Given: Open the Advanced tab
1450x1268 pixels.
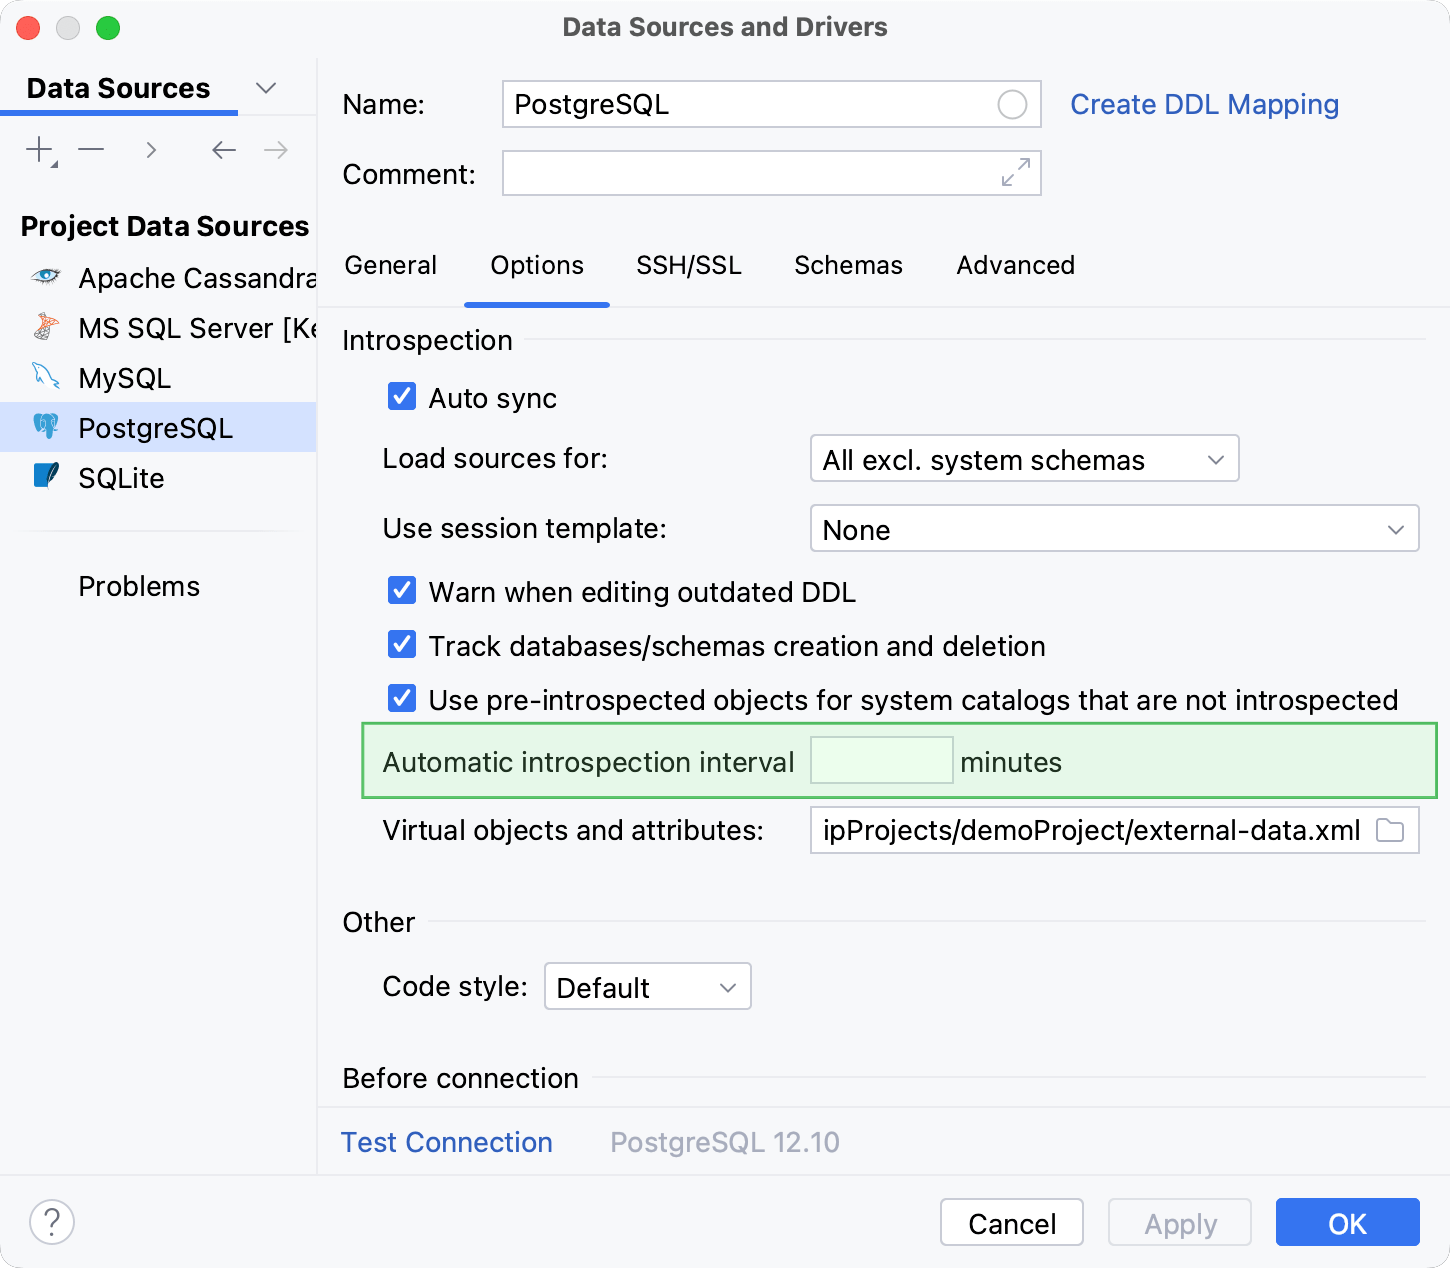Looking at the screenshot, I should click(1016, 265).
